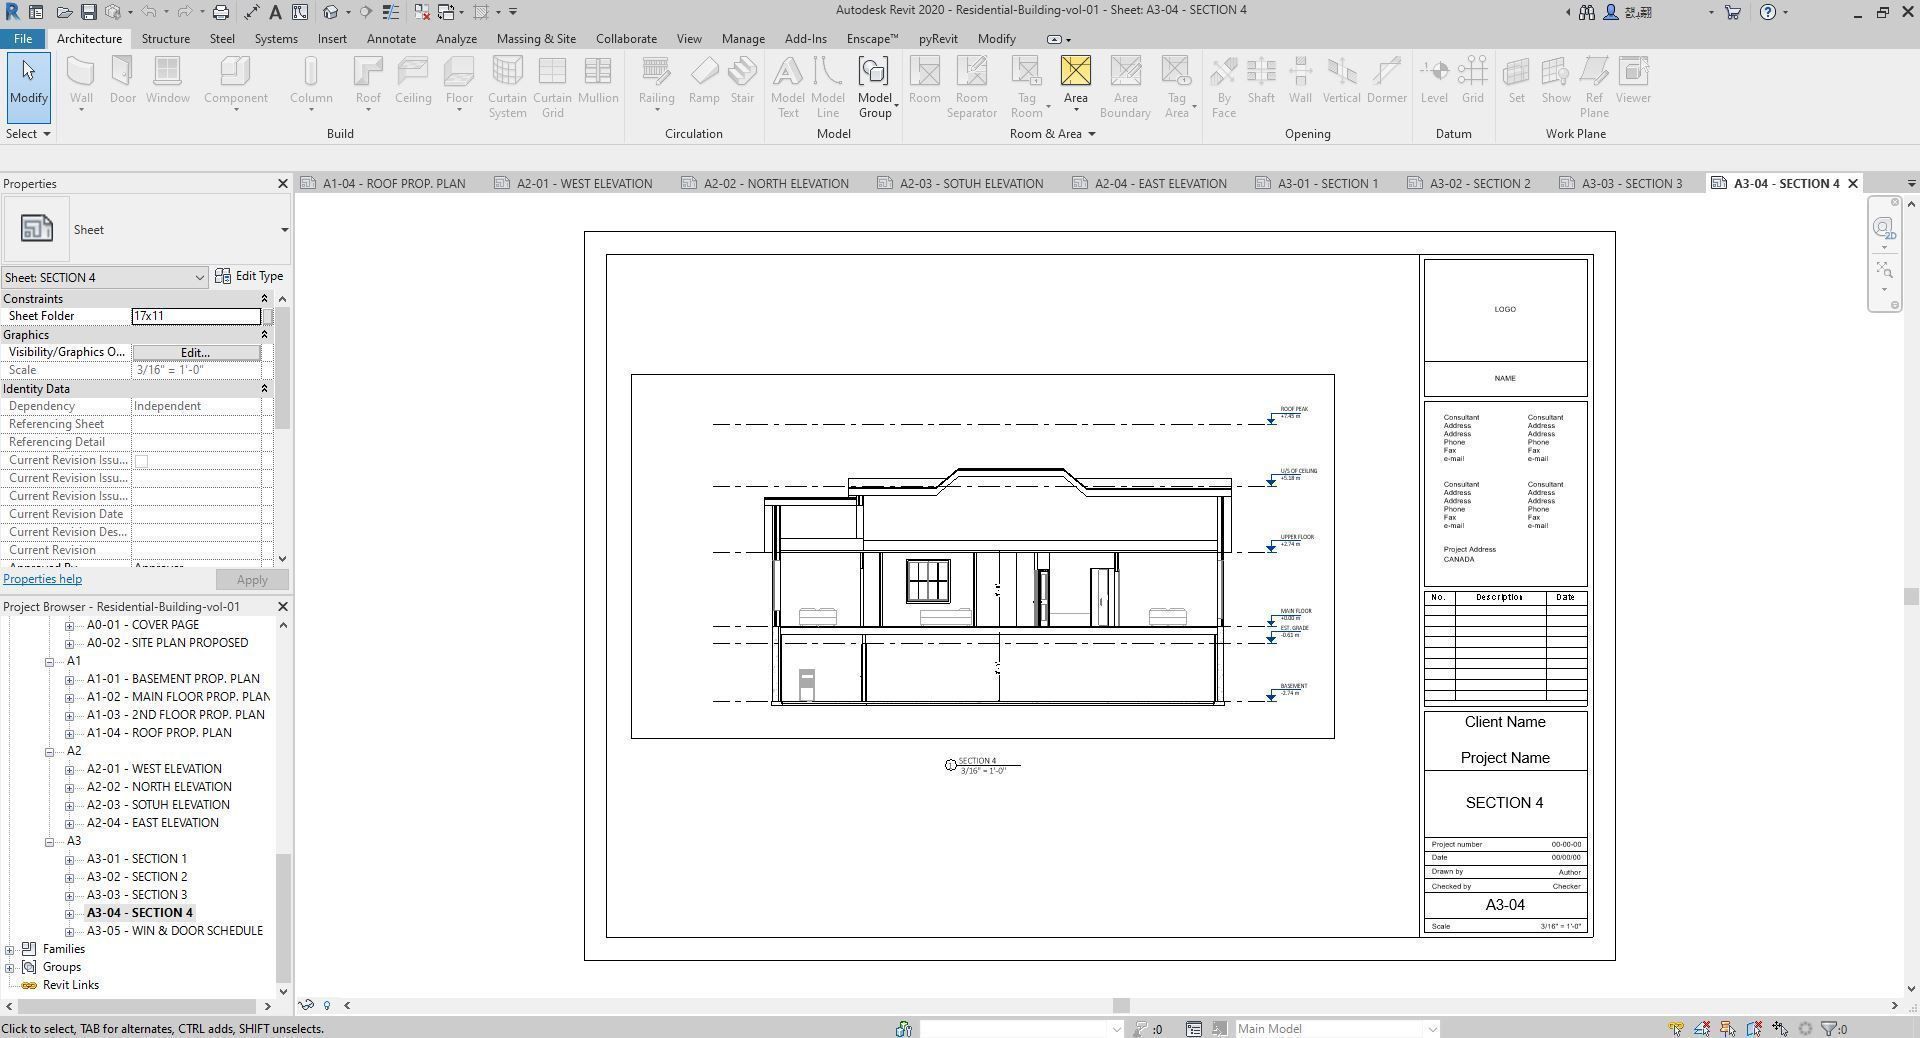Switch to the A3-01 - SECTION 1 view tab

coord(1317,184)
